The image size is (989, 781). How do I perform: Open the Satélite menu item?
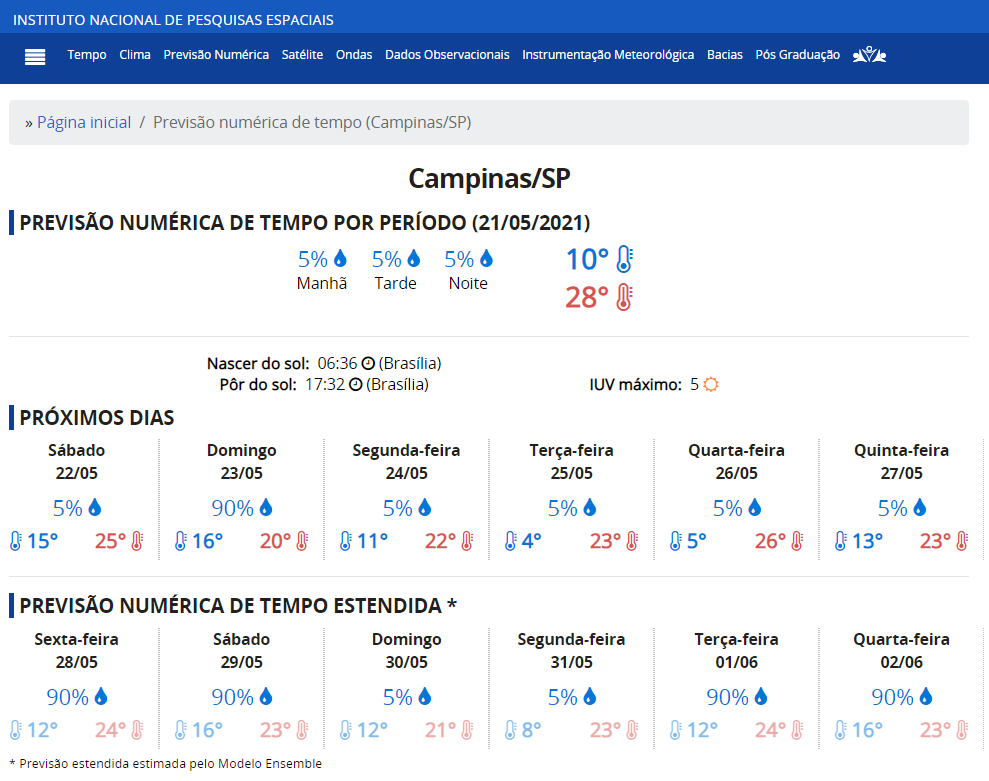coord(302,55)
